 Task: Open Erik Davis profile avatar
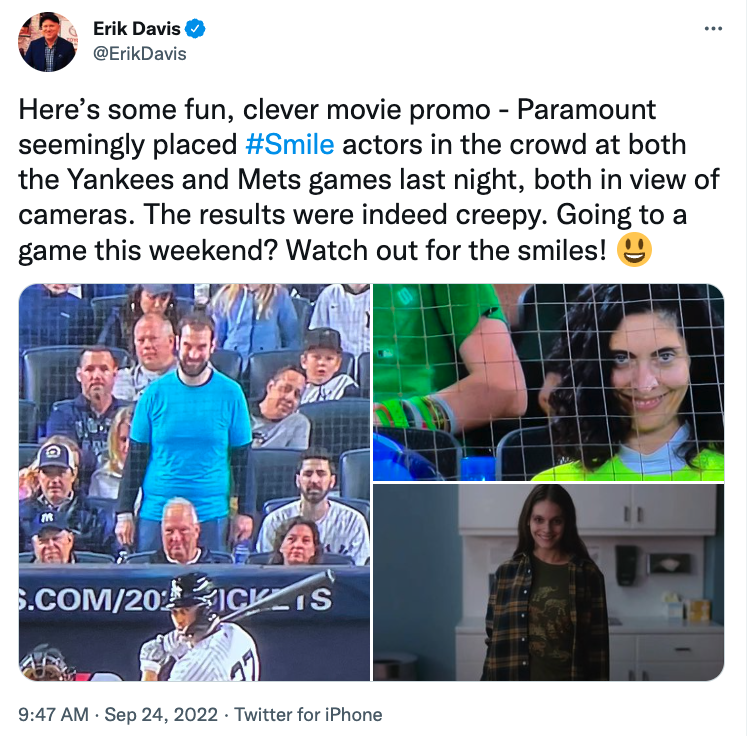click(x=48, y=42)
